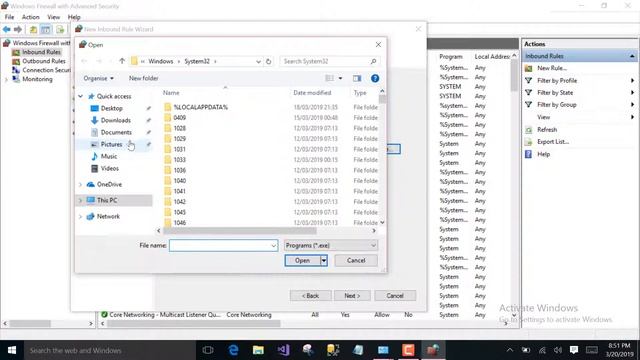Open File Explorer from taskbar

pos(258,350)
